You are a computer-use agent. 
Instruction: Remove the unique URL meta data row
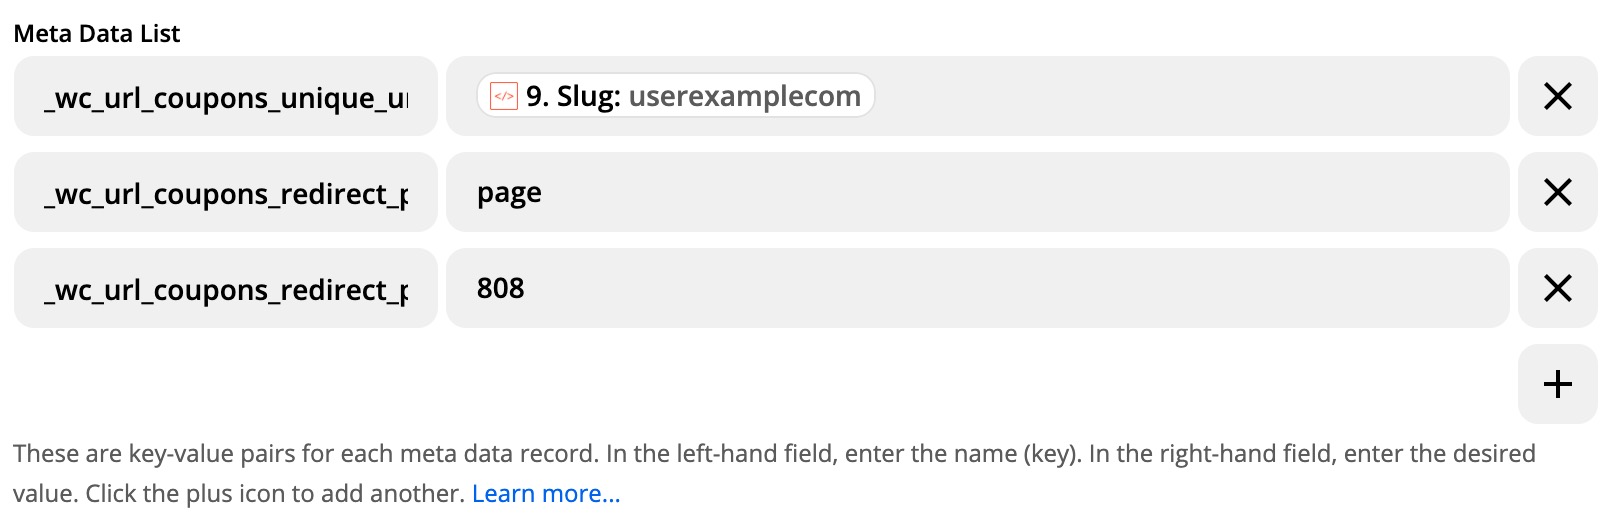pos(1557,96)
